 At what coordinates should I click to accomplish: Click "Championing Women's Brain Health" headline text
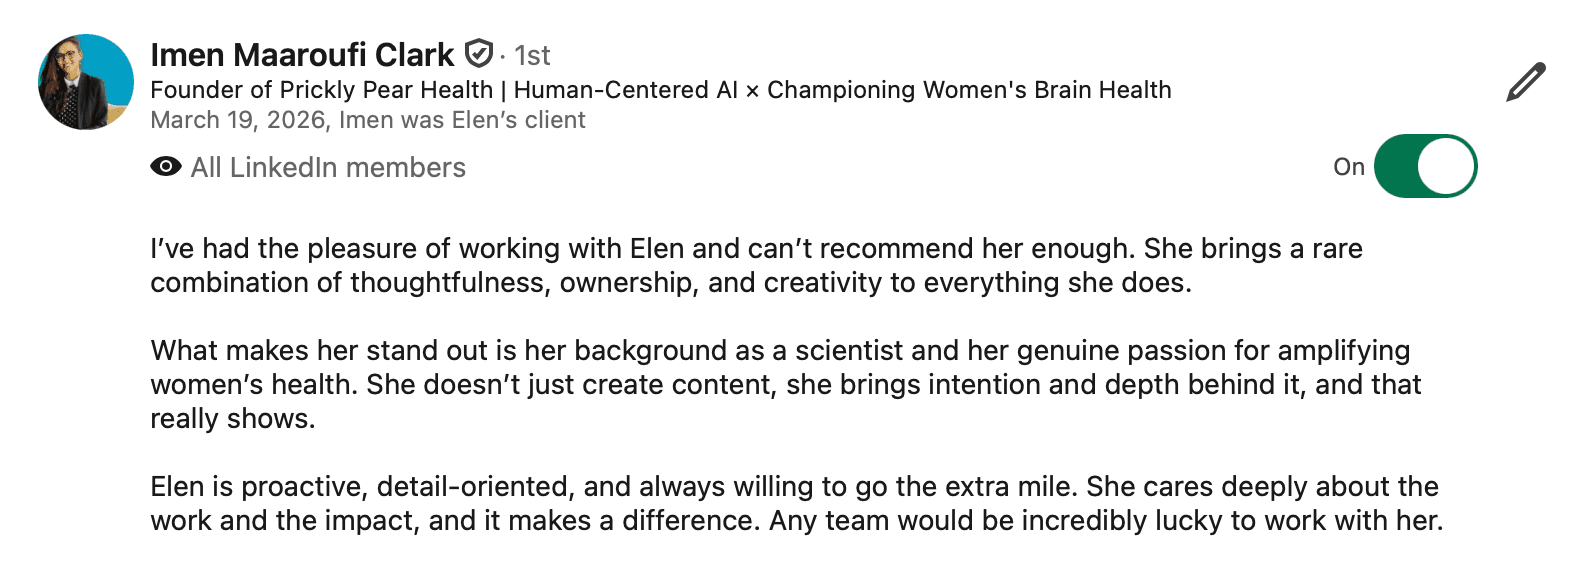click(969, 90)
